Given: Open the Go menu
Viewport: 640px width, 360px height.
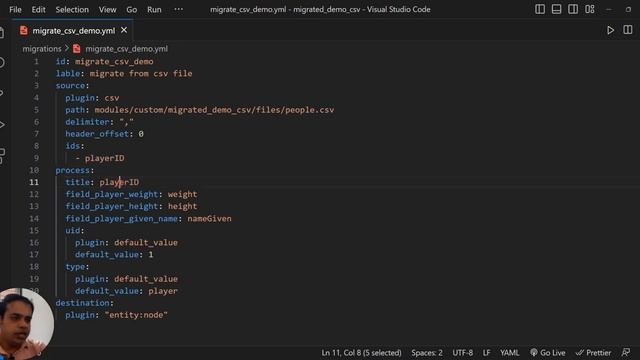Looking at the screenshot, I should 131,9.
